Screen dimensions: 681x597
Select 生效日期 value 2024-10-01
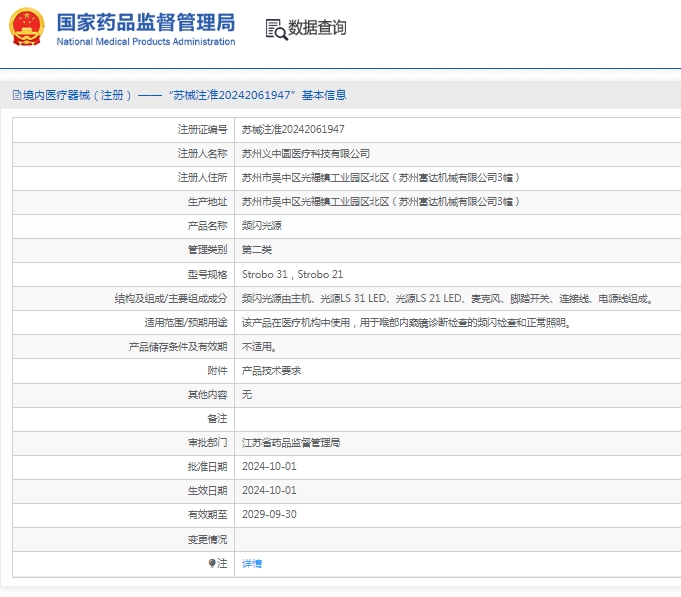pos(269,491)
